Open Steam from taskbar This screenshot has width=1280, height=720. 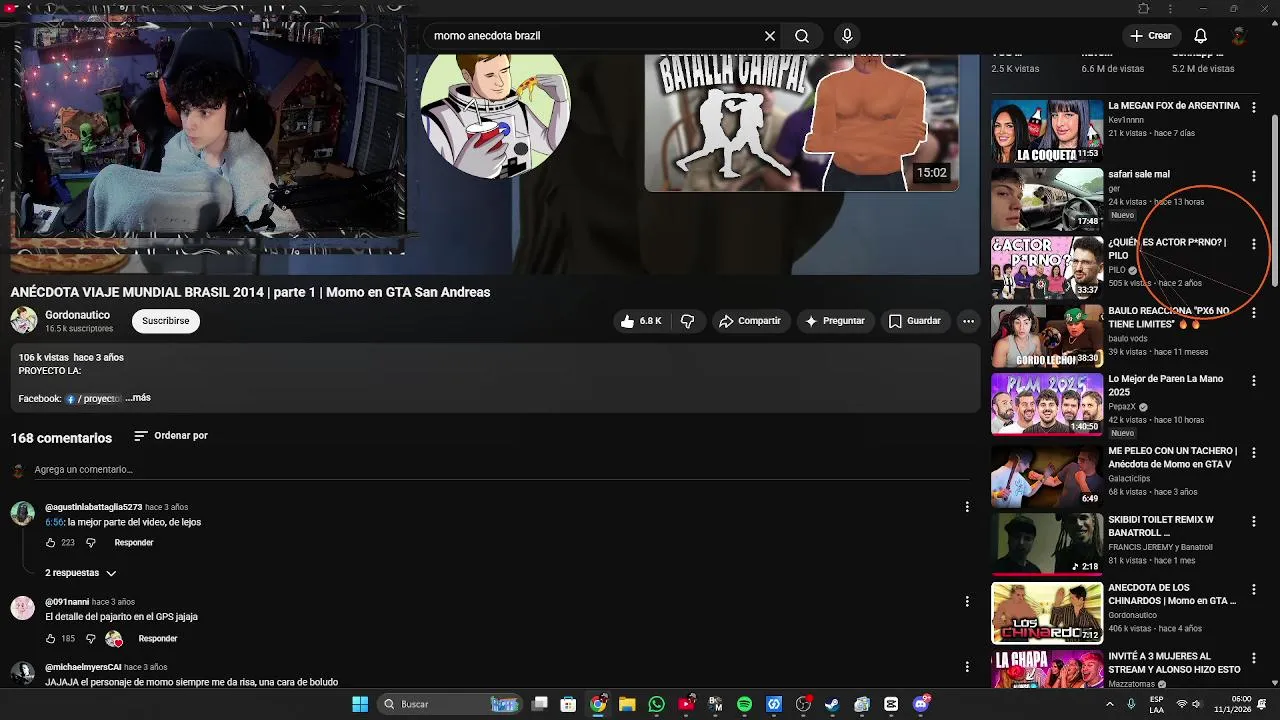832,704
